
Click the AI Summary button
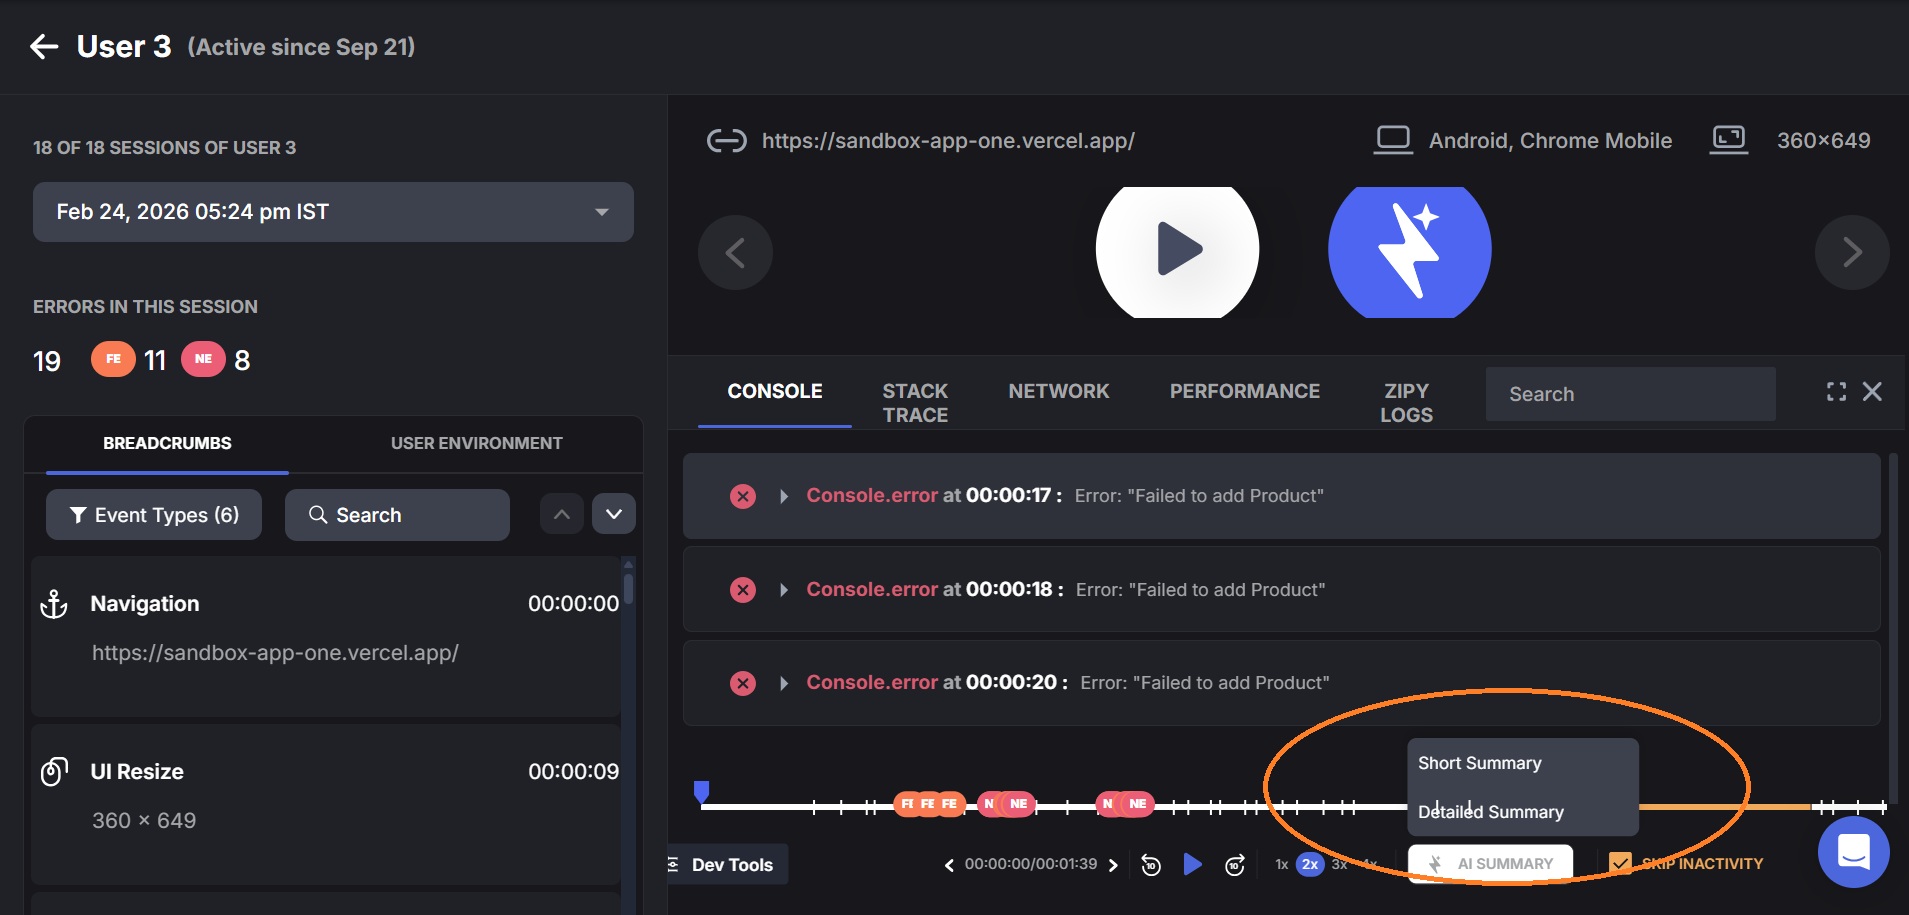[1490, 864]
